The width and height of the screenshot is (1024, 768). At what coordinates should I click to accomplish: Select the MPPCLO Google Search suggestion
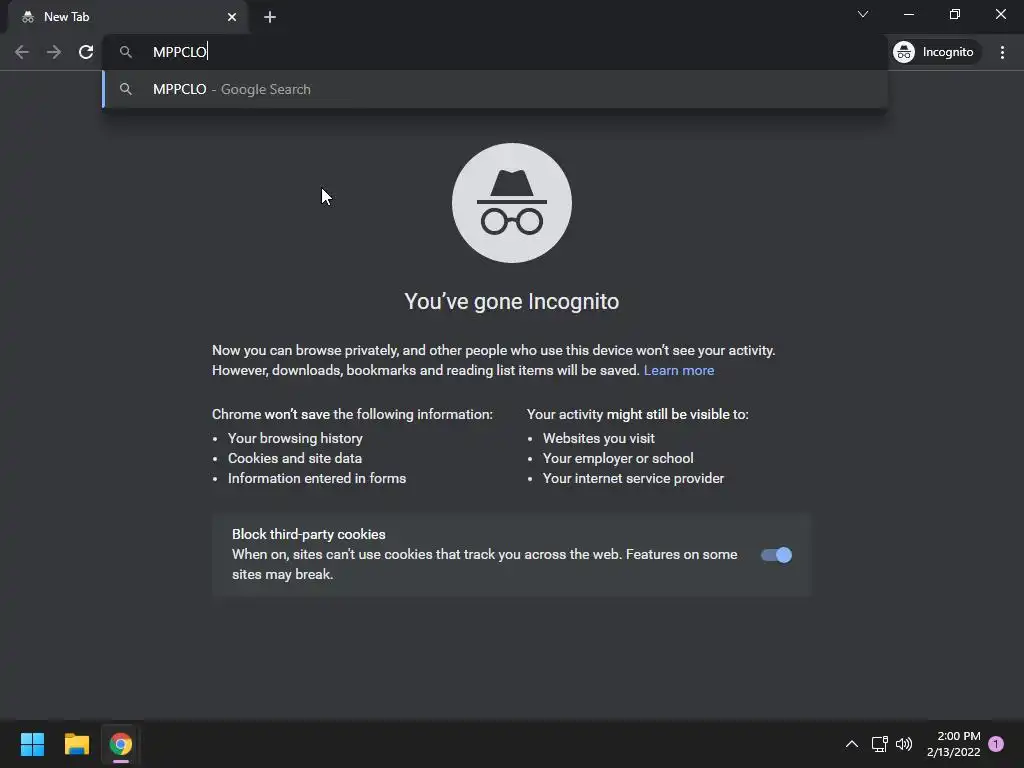494,89
